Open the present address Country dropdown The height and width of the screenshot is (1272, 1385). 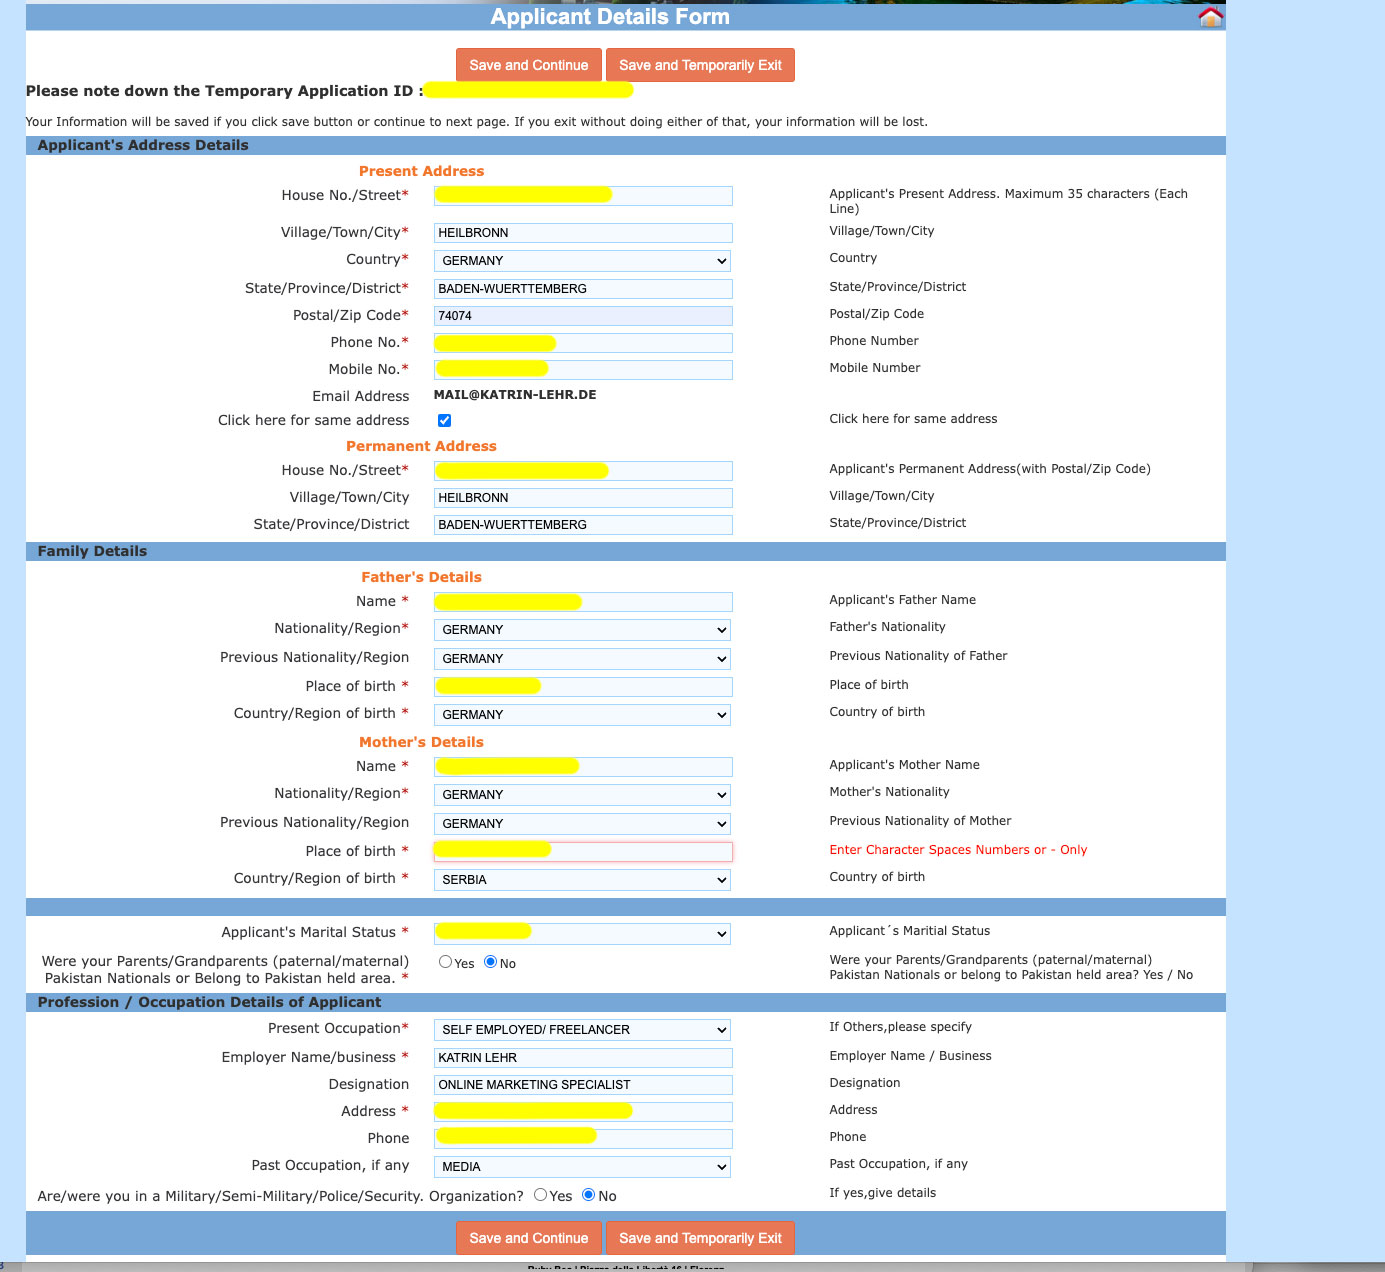tap(582, 261)
